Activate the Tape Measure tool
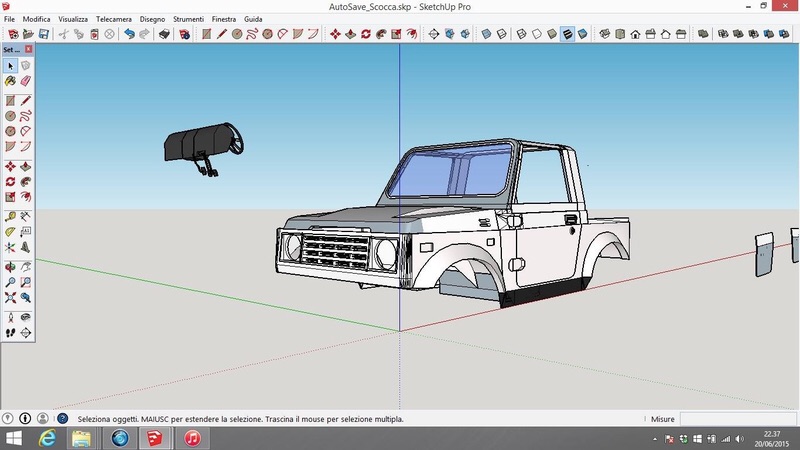The width and height of the screenshot is (800, 450). (x=10, y=214)
